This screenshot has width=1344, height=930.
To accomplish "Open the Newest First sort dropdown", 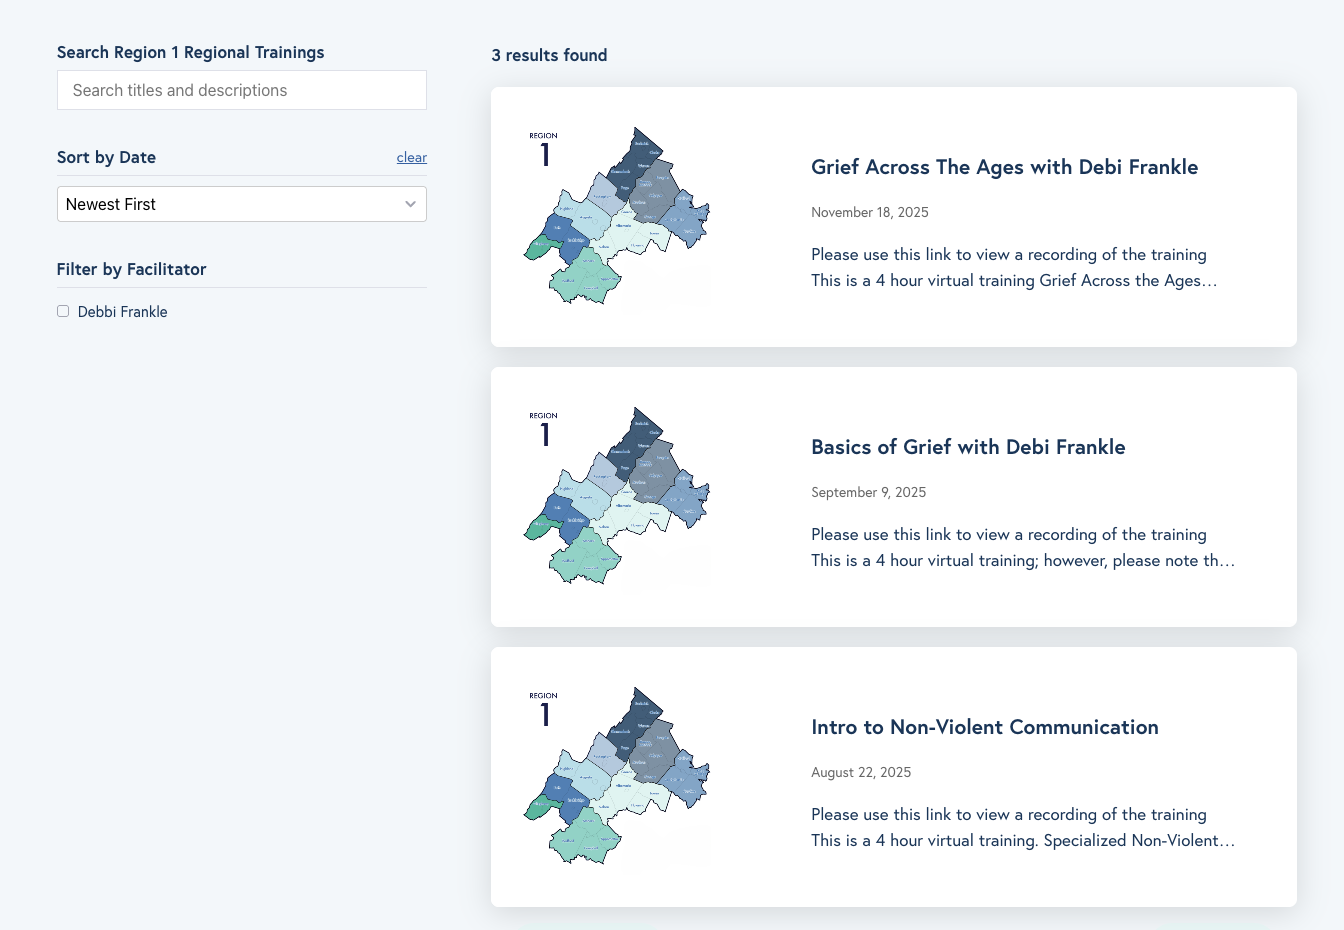I will click(x=241, y=204).
